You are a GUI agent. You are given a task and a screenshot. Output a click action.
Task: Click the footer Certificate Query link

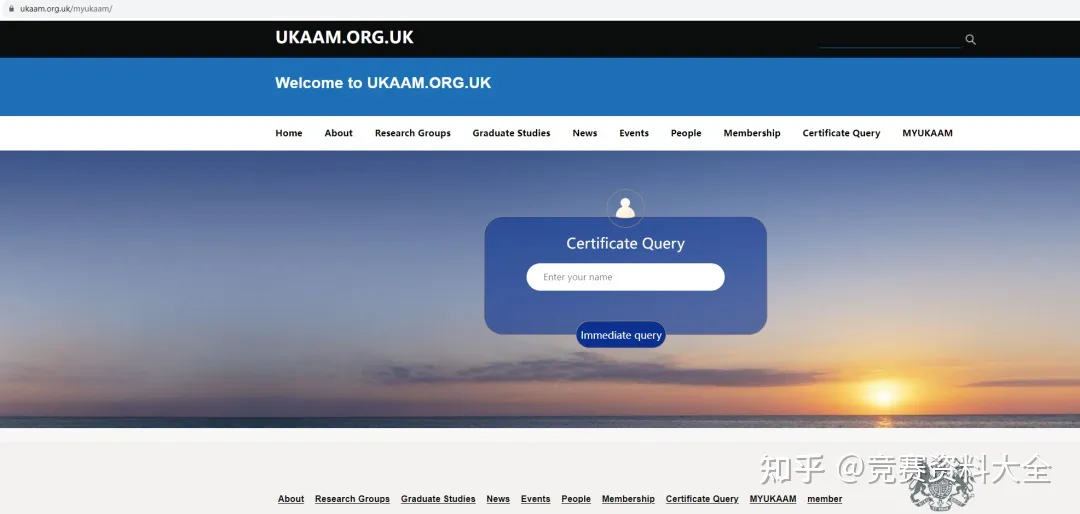(702, 499)
